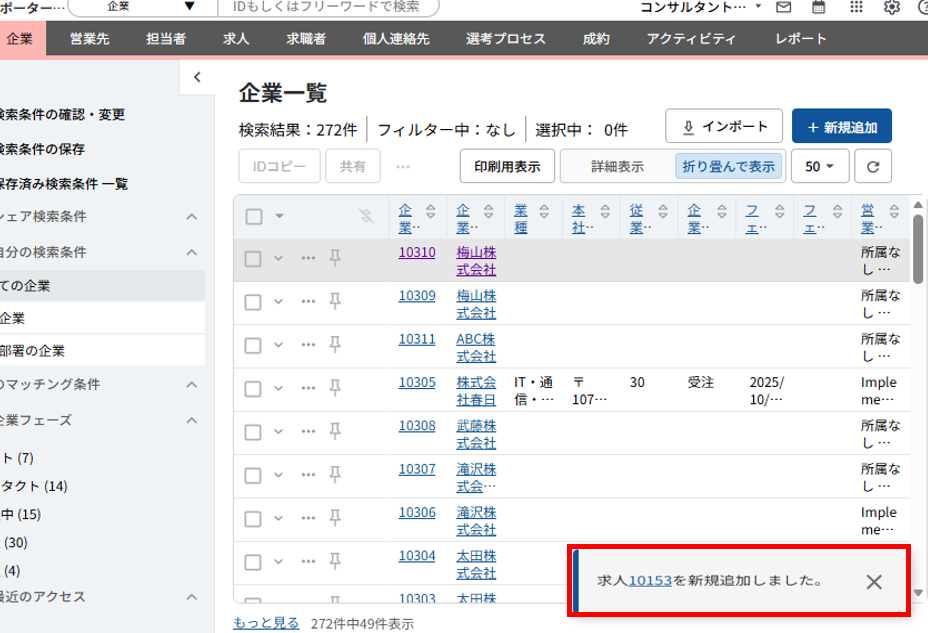Screen dimensions: 928x633
Task: Switch to 詳細表示 view mode
Action: (x=617, y=167)
